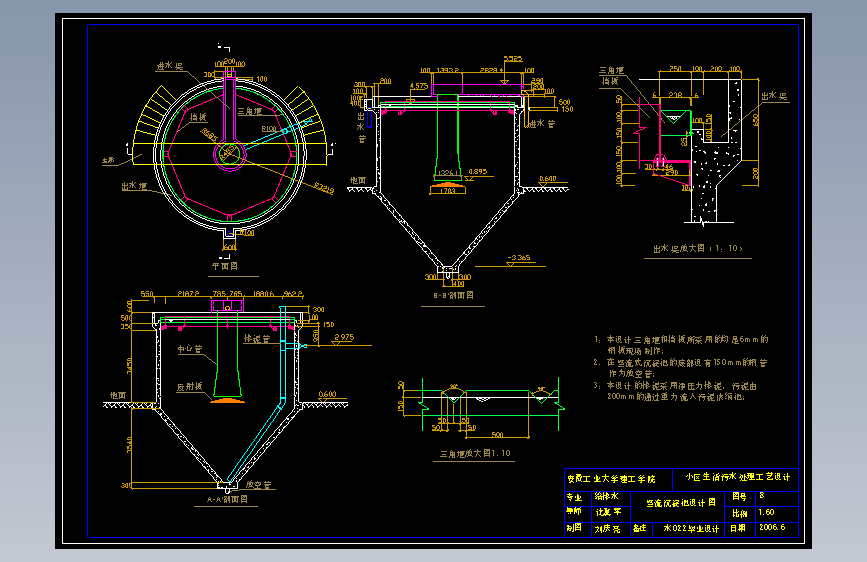The width and height of the screenshot is (867, 562).
Task: Click the 1:60 scale value
Action: [766, 512]
